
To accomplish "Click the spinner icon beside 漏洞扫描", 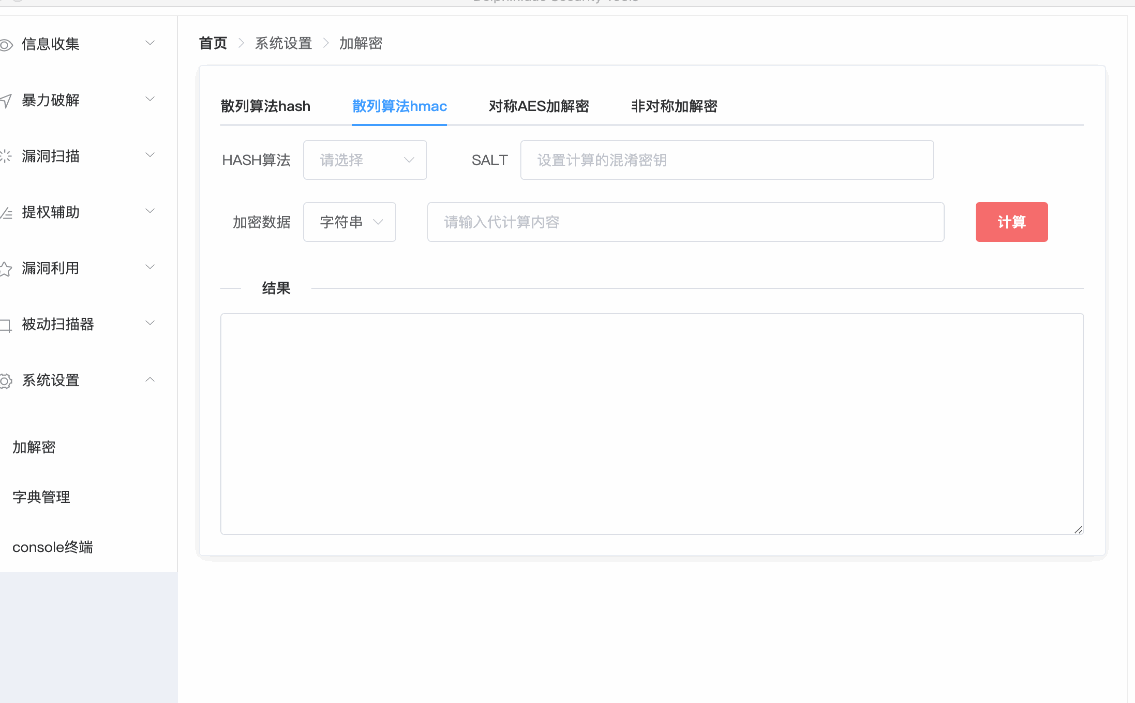I will pyautogui.click(x=6, y=156).
